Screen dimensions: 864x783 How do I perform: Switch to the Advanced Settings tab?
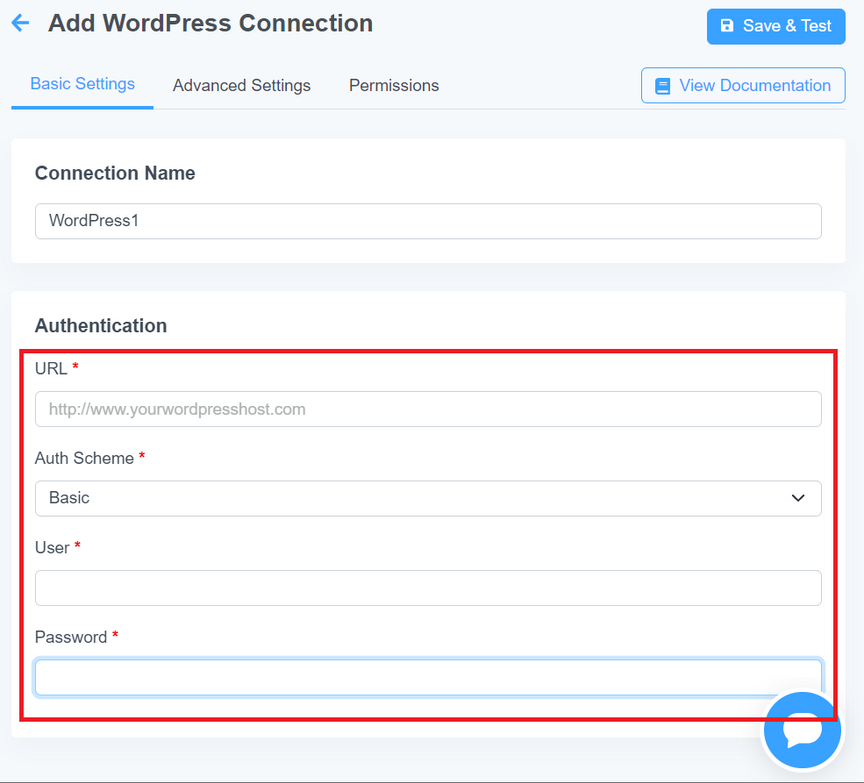click(x=241, y=85)
